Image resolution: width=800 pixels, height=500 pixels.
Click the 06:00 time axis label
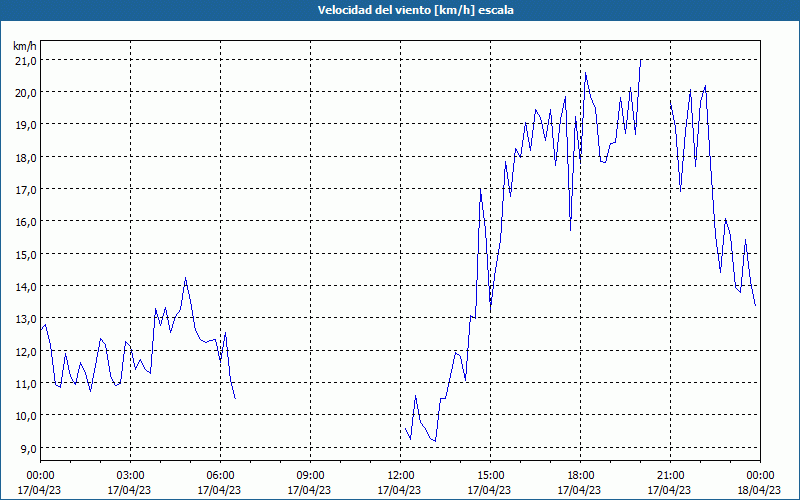(220, 476)
